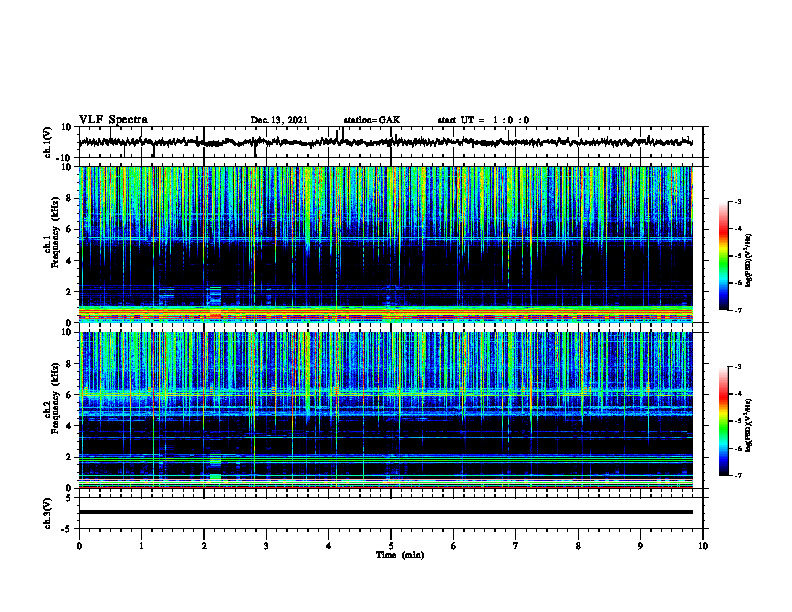
Task: Click the "9" tick label on the time axis
Action: pyautogui.click(x=640, y=546)
